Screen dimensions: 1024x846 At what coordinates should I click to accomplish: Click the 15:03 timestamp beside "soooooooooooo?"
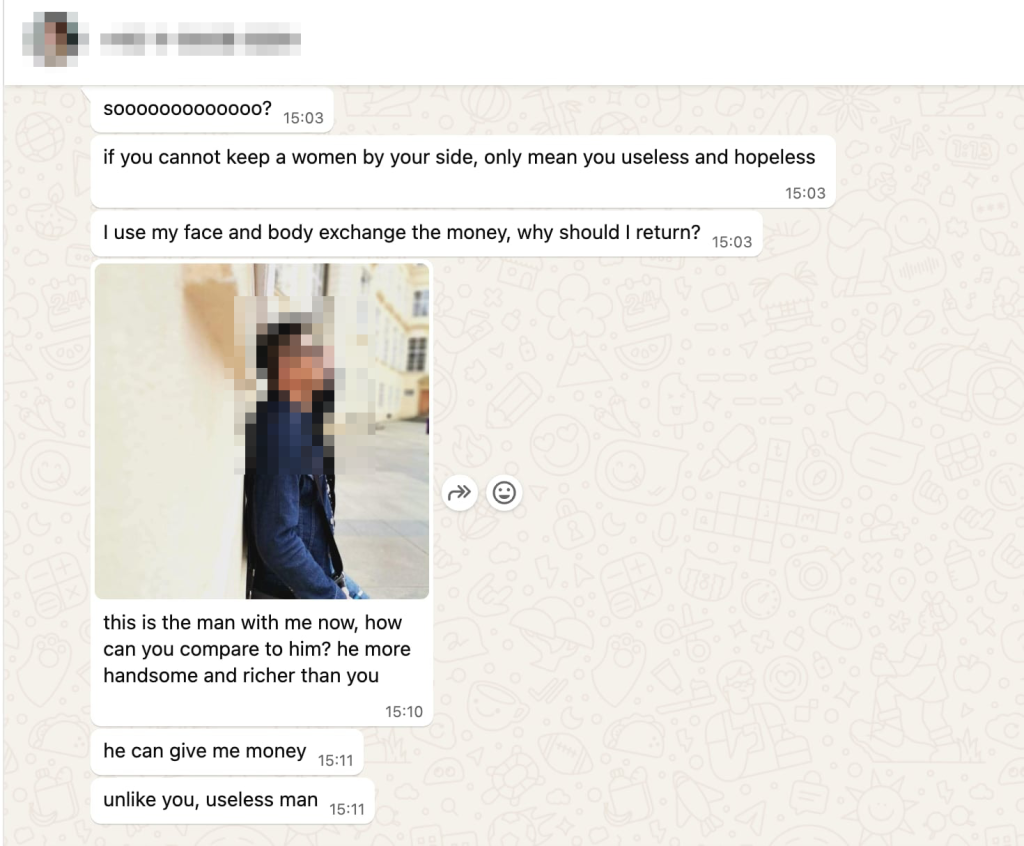tap(303, 118)
